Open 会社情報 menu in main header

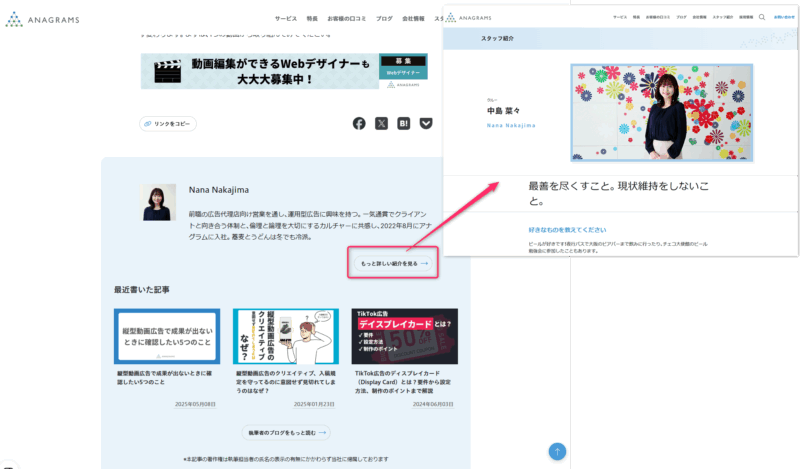tap(413, 19)
